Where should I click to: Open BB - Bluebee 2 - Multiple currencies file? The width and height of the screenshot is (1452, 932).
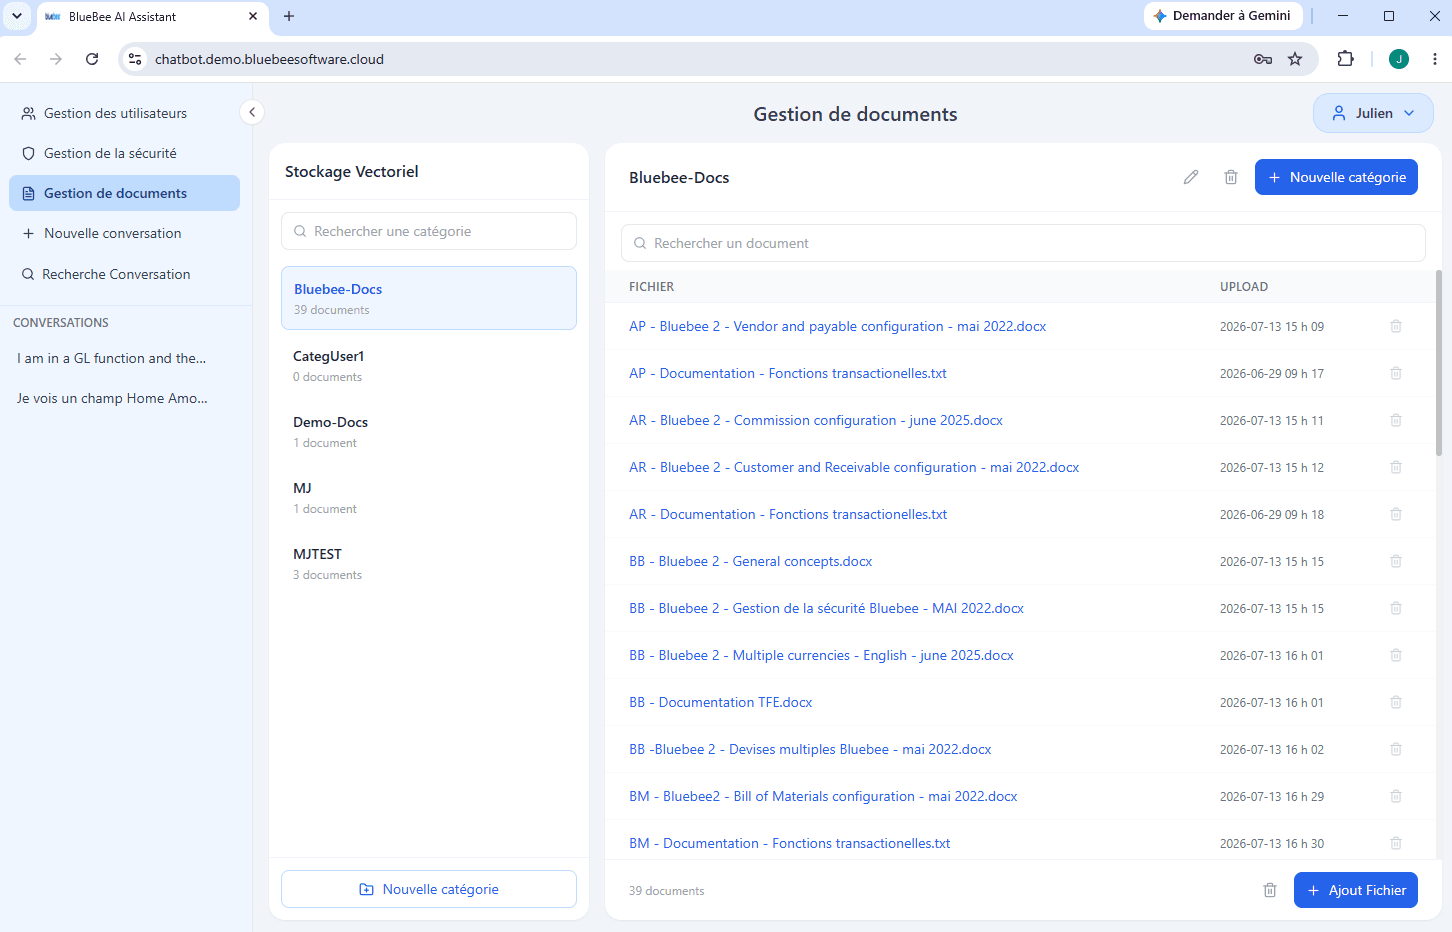821,655
